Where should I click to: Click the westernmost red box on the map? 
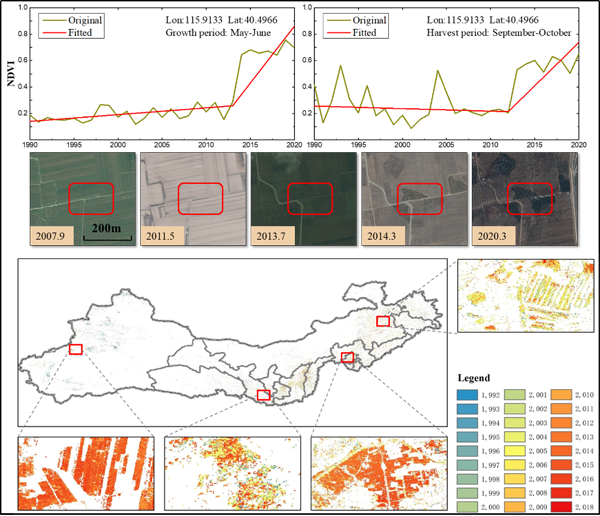75,348
